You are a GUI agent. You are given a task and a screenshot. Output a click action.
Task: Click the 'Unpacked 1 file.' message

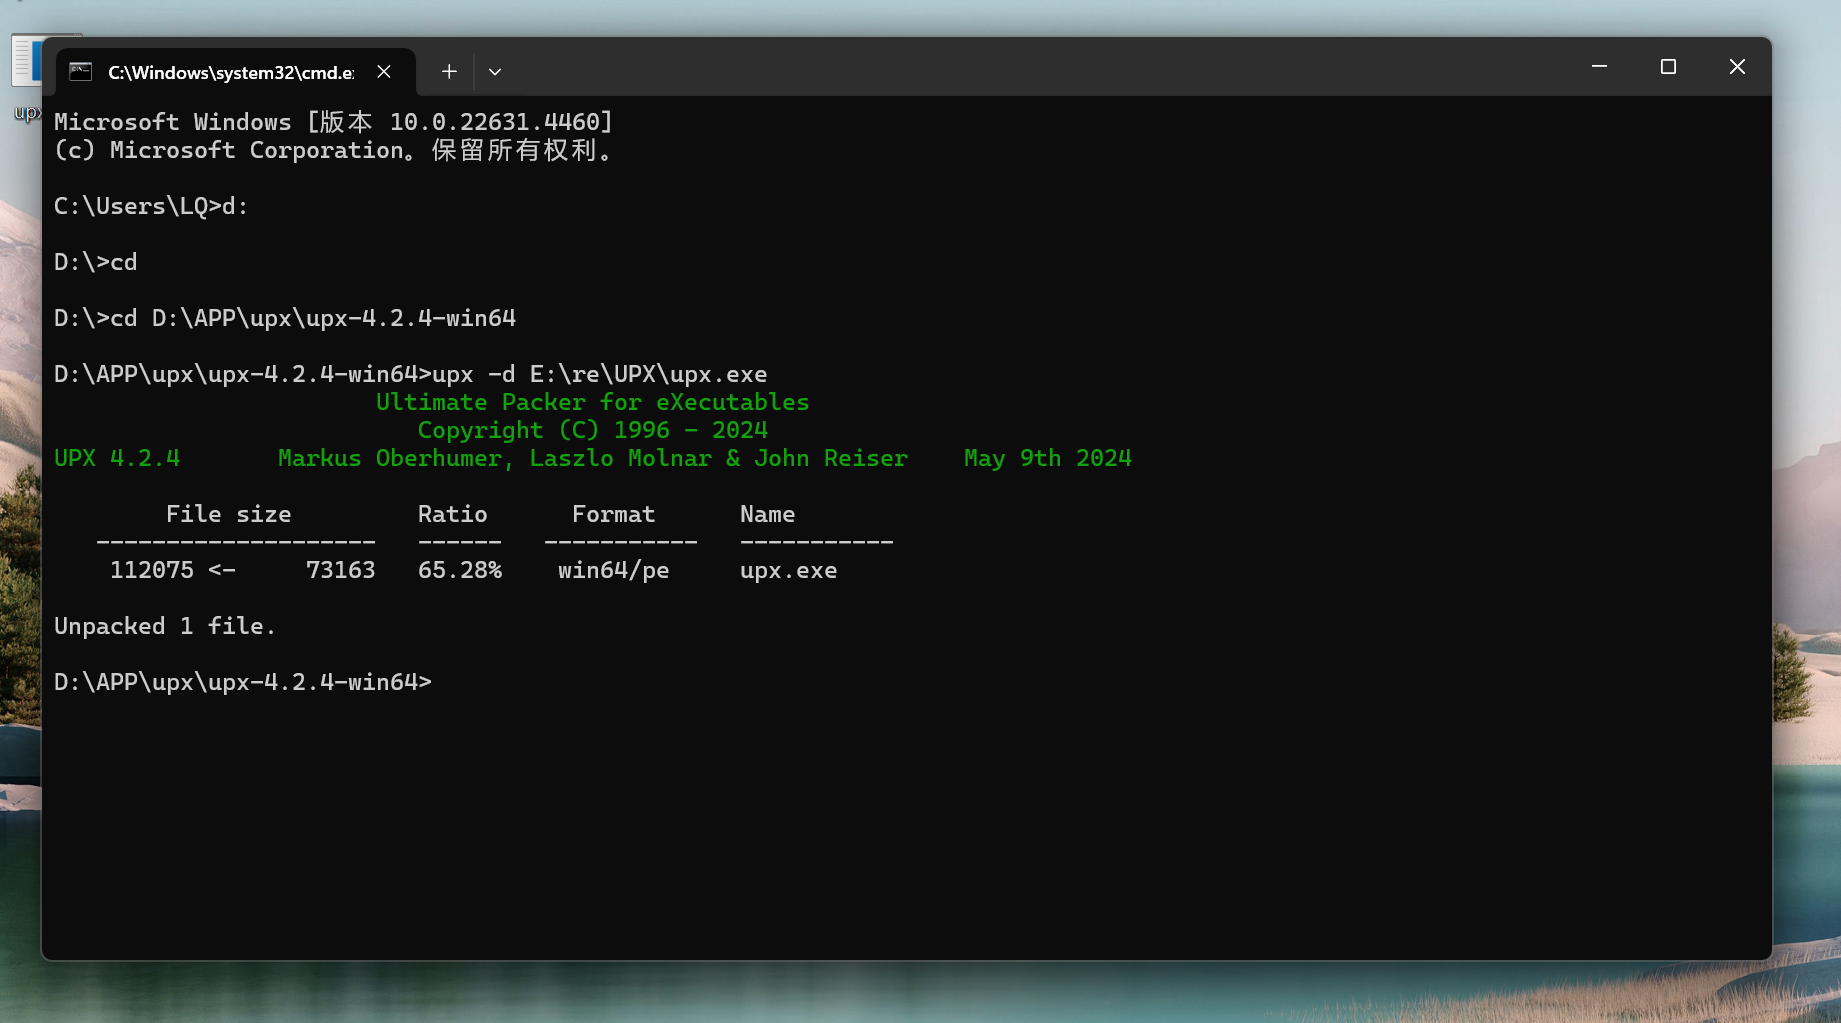165,626
